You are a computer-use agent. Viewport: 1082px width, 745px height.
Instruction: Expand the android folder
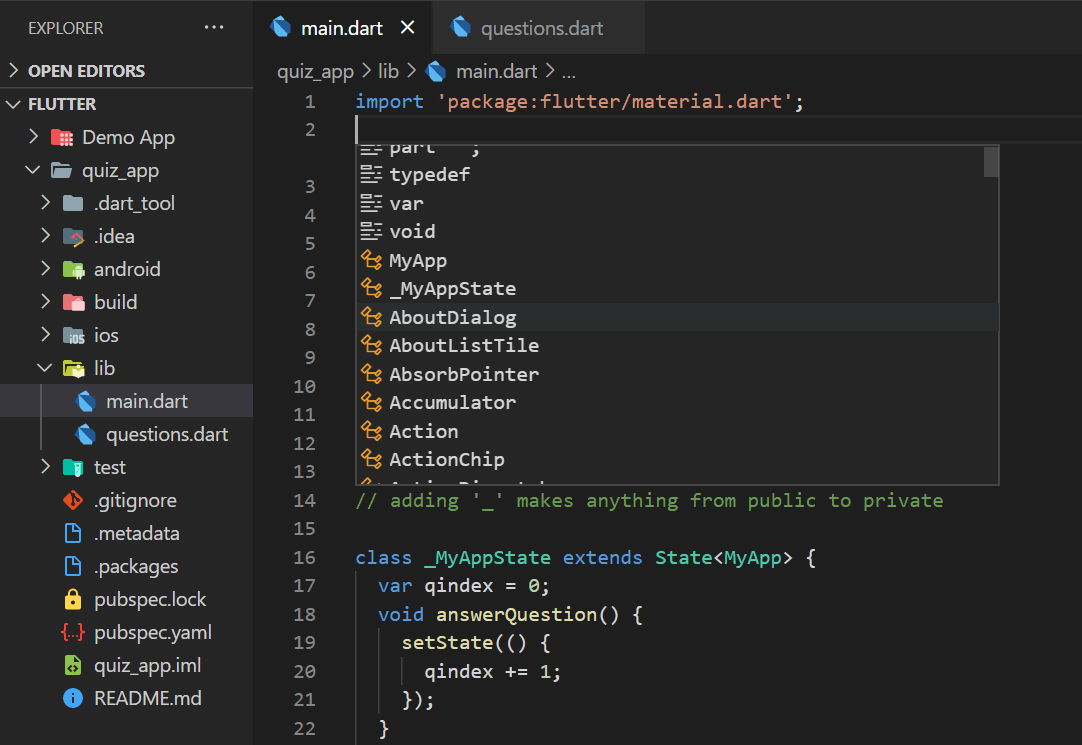[44, 269]
